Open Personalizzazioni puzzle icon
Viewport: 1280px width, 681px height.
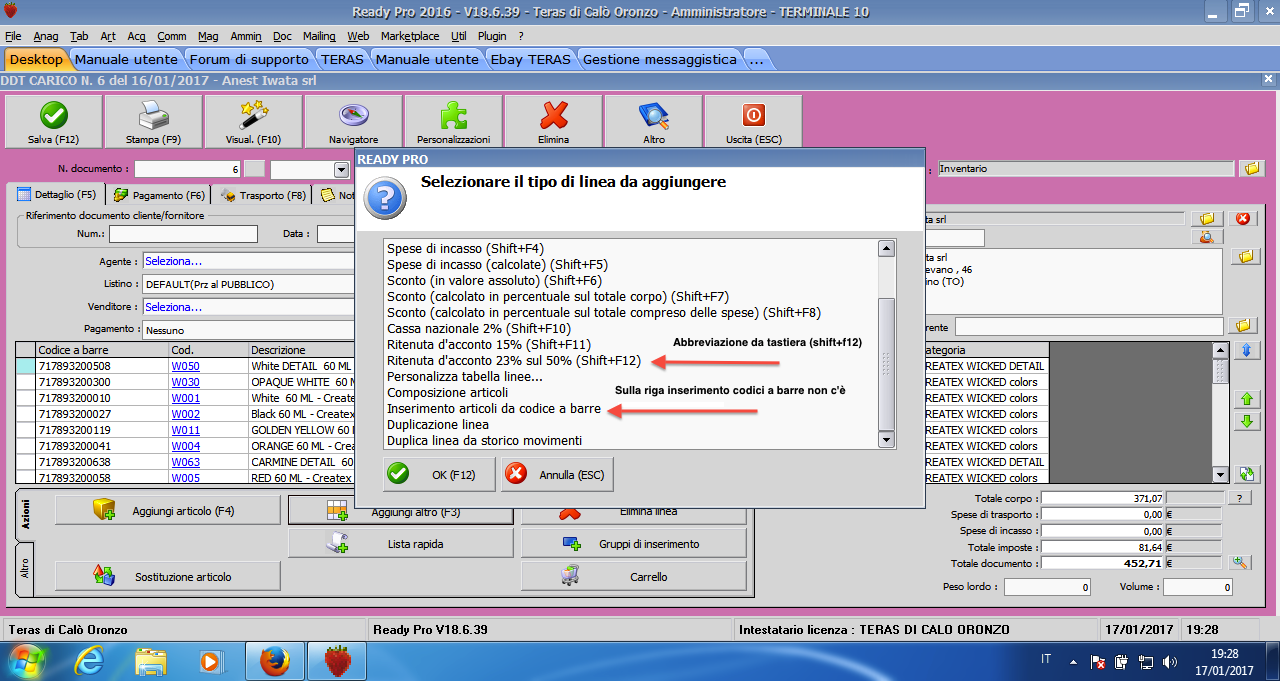(x=453, y=121)
